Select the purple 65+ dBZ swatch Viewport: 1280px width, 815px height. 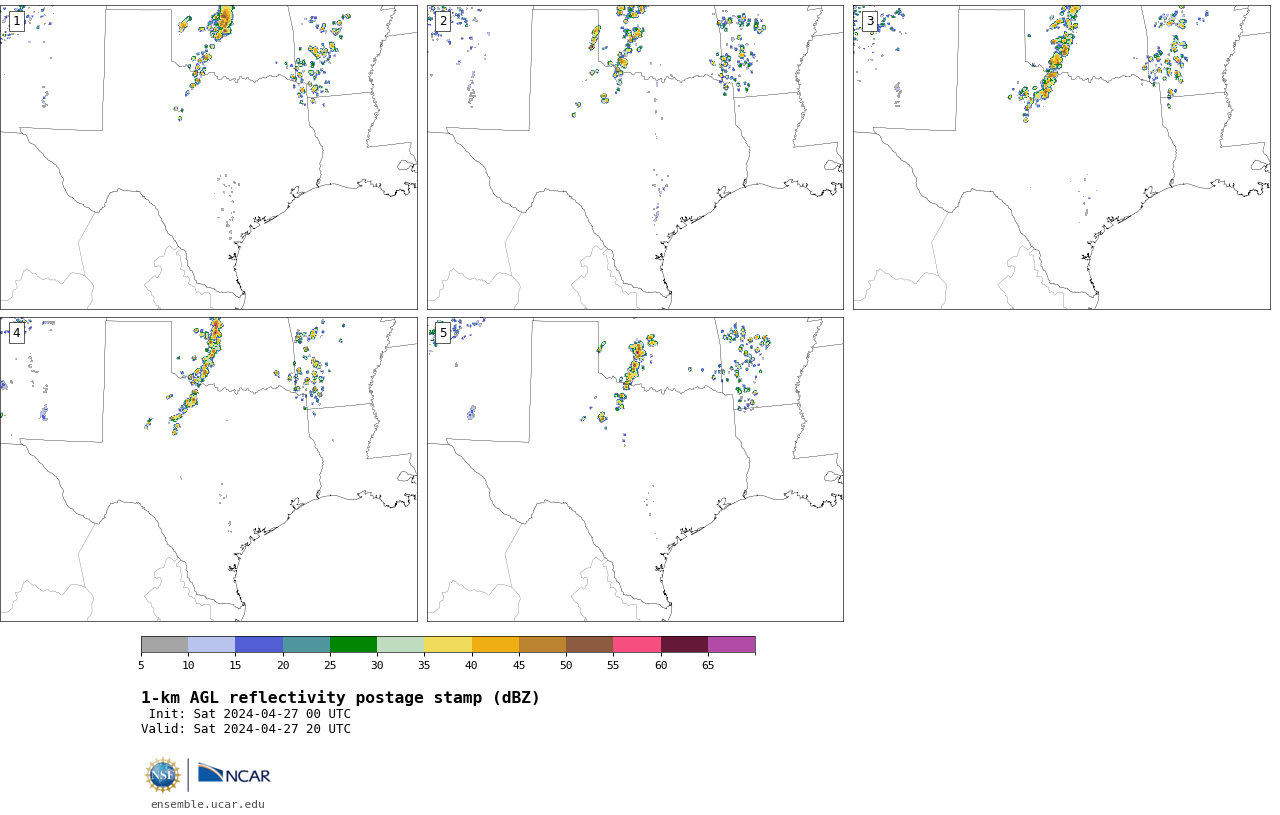(731, 644)
